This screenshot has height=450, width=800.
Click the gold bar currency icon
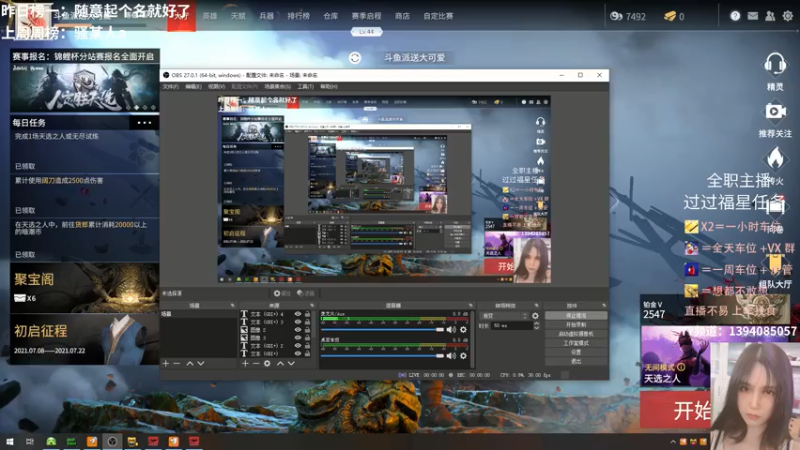[x=670, y=16]
